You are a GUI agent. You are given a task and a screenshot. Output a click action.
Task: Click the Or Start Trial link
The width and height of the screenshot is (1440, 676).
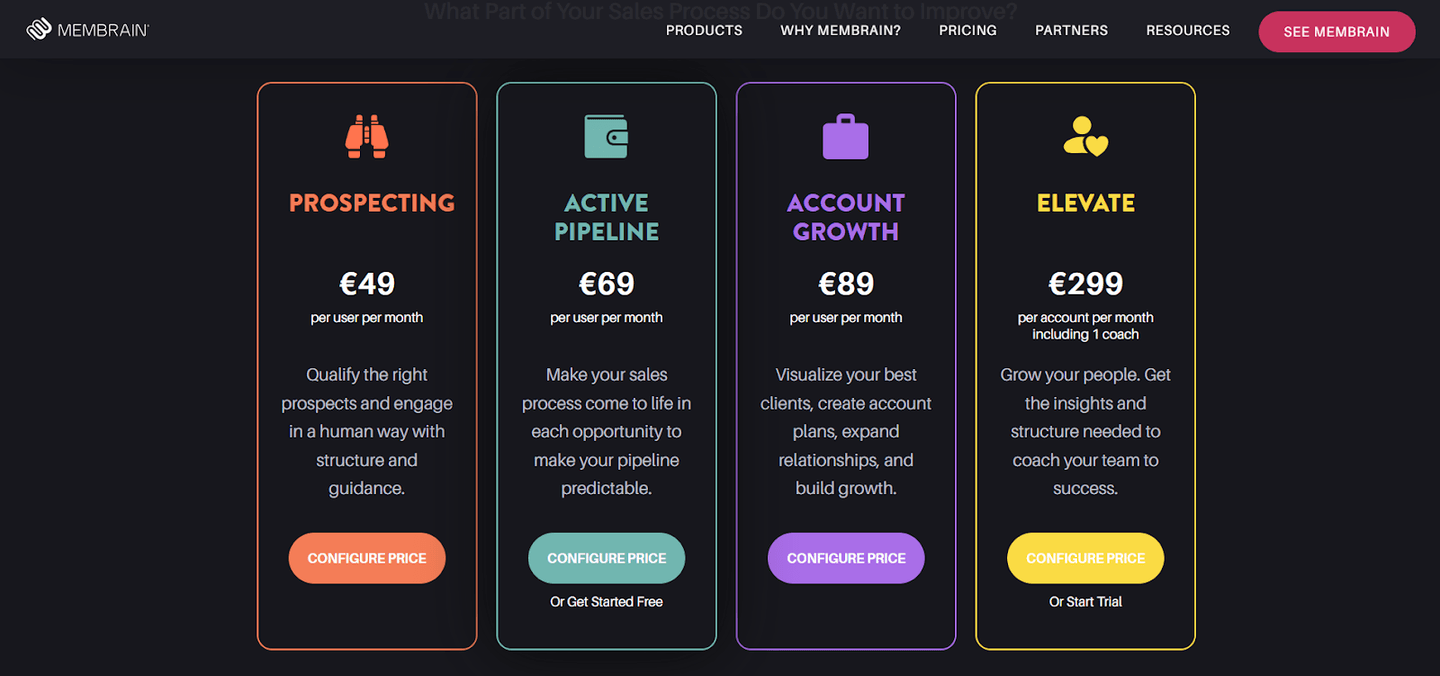[x=1086, y=602]
